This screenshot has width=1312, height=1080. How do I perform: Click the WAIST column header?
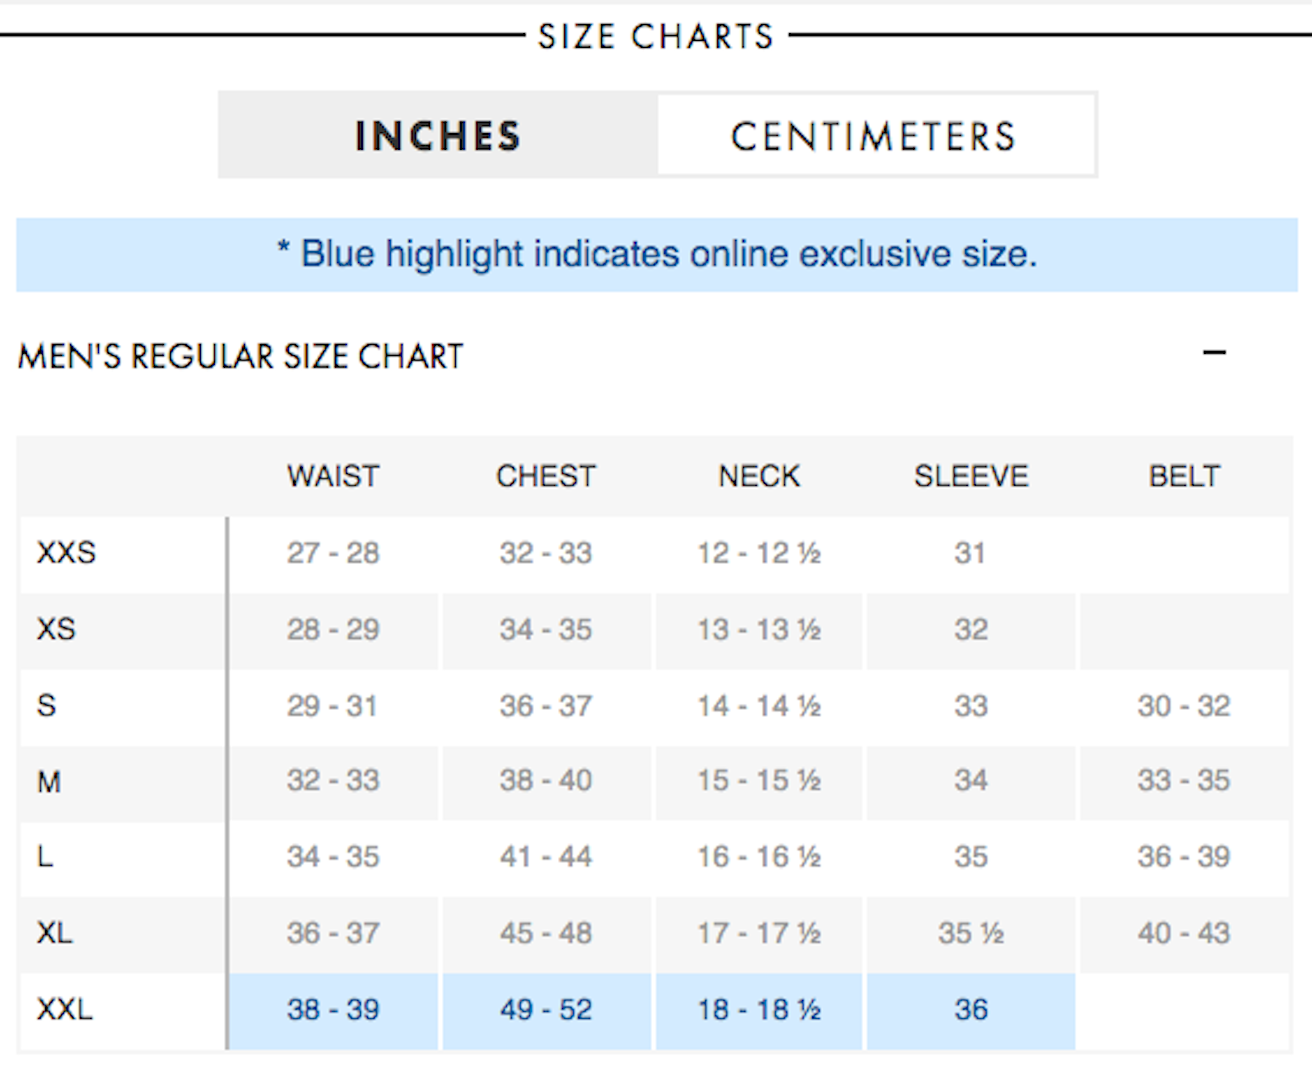[x=333, y=476]
